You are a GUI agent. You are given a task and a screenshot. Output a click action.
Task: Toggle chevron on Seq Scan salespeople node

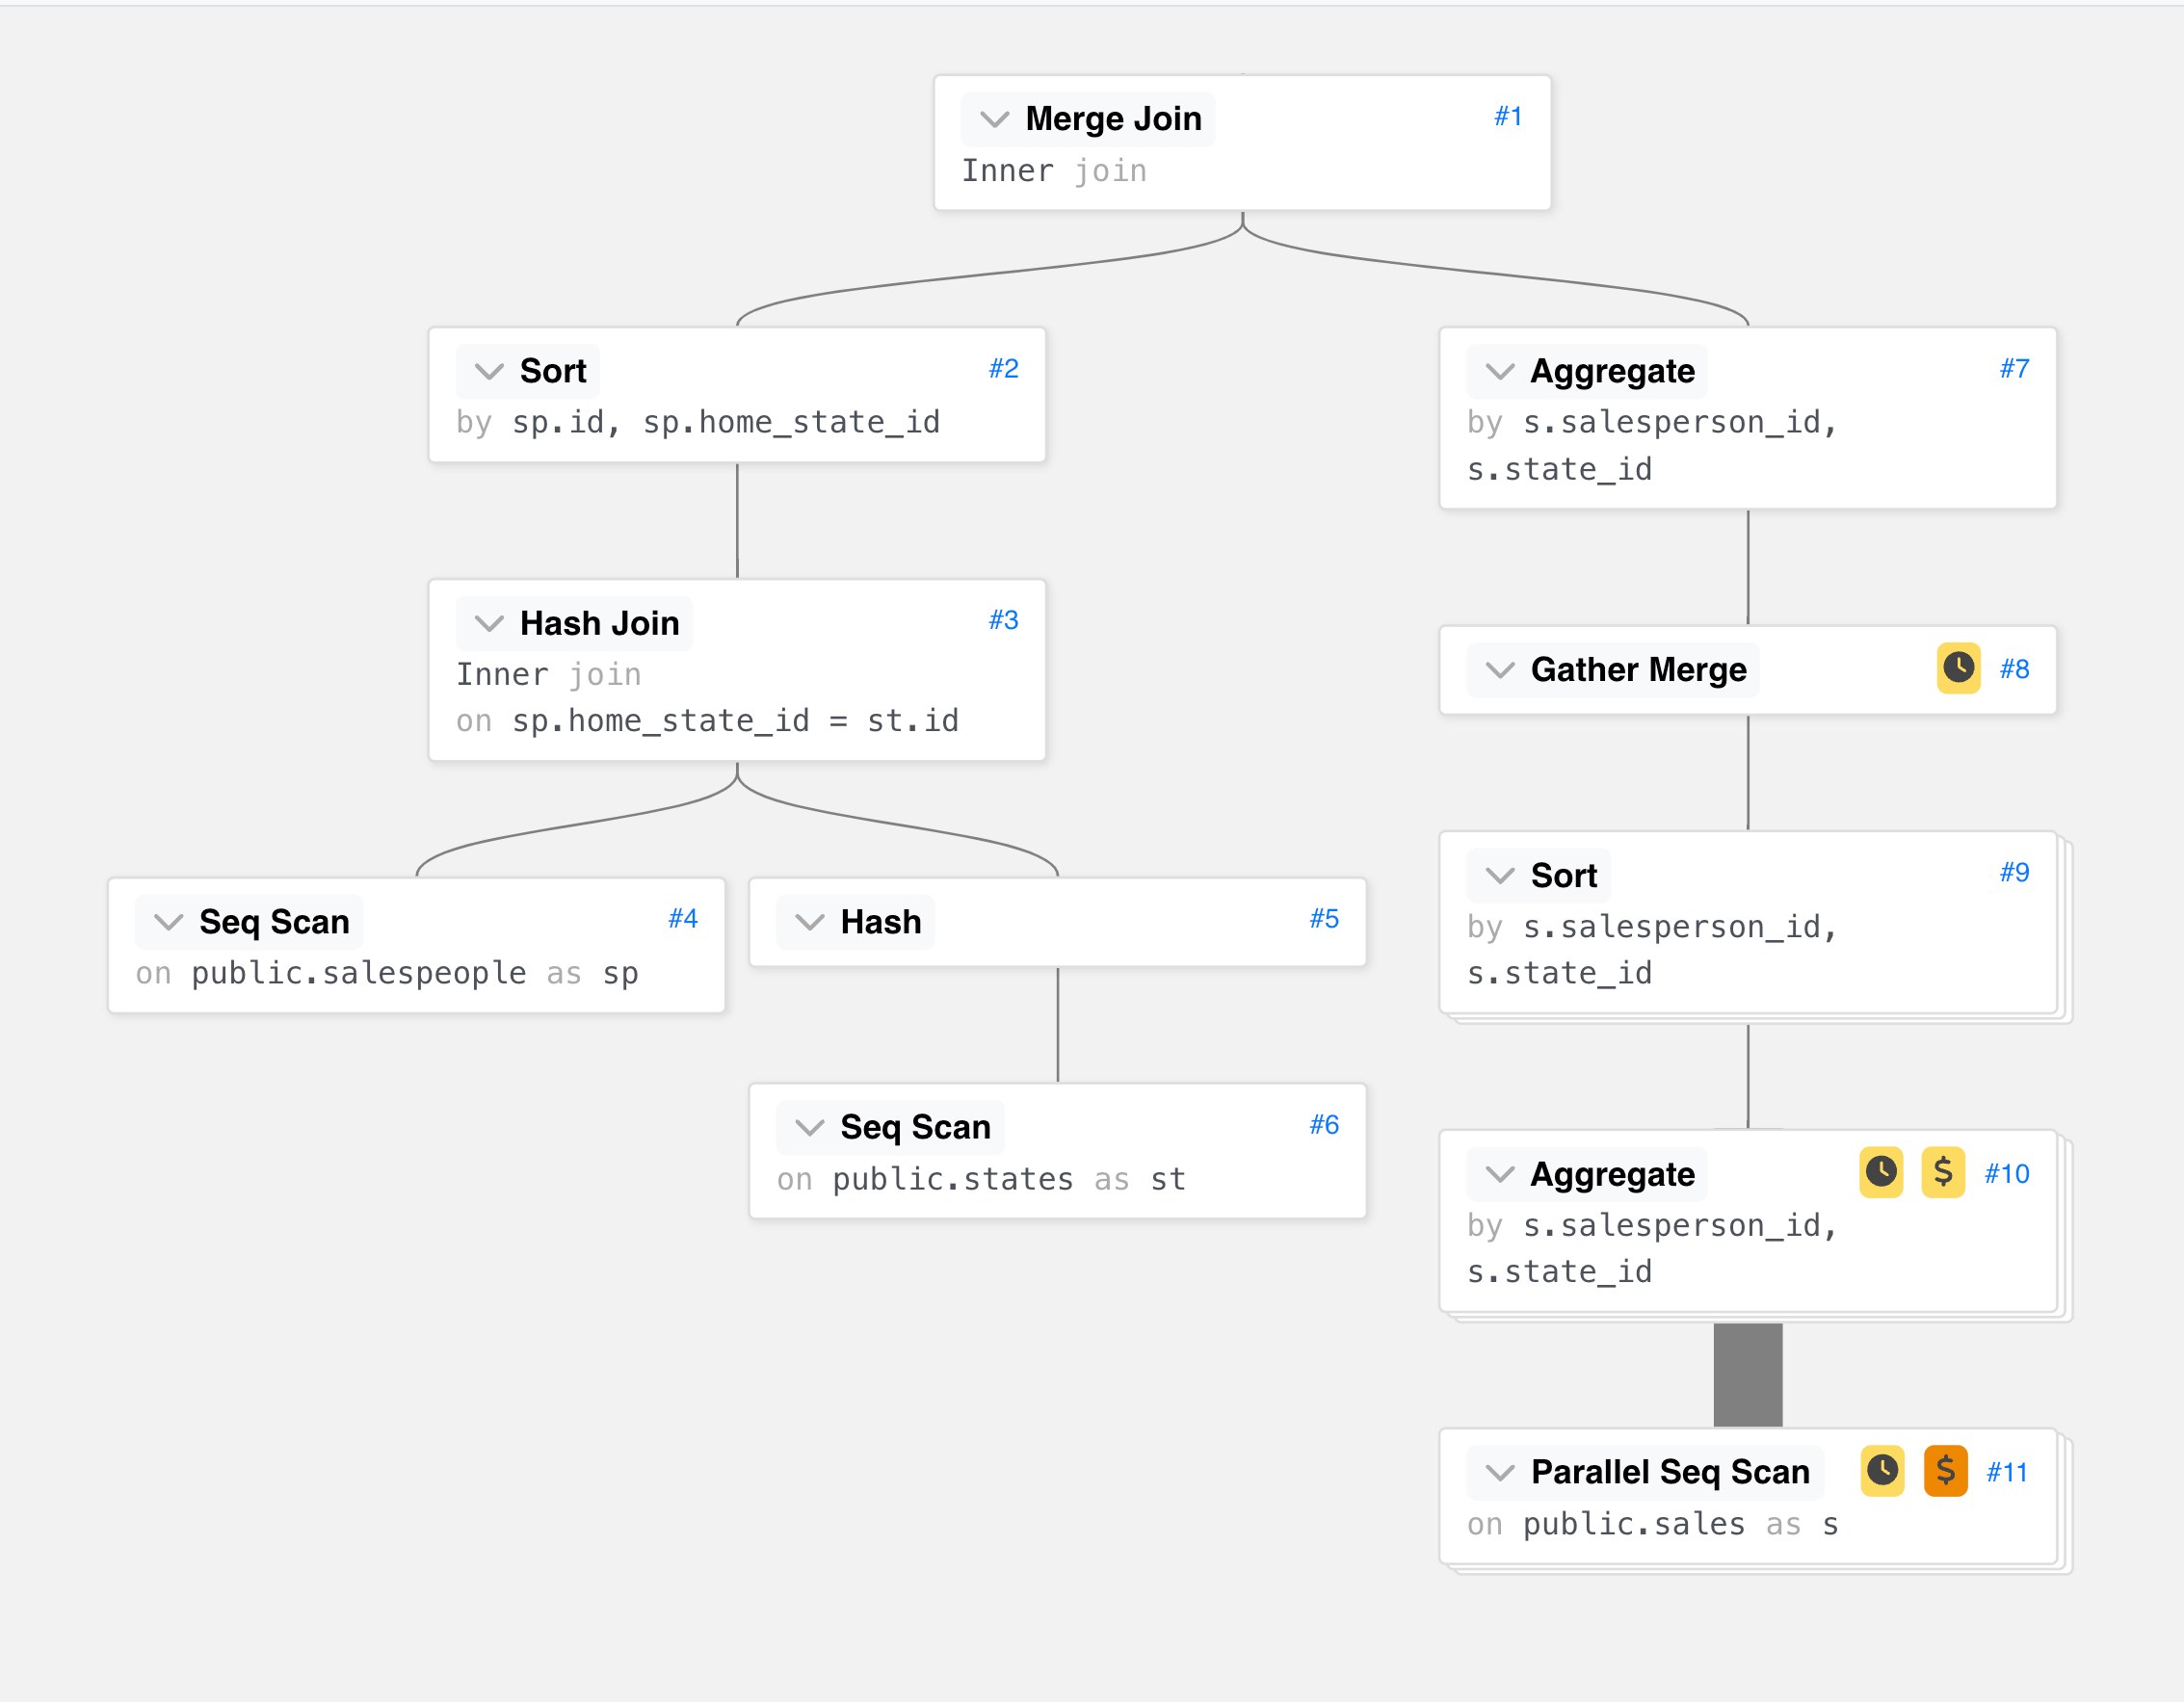click(168, 921)
